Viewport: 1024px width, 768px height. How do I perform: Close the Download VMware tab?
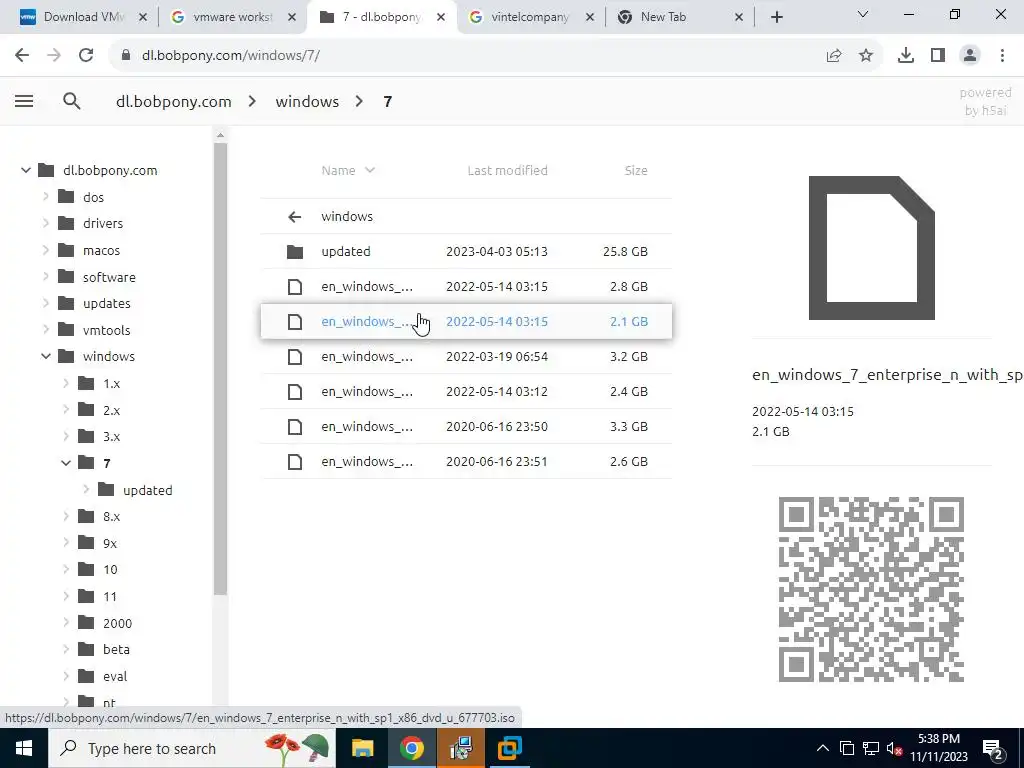143,18
